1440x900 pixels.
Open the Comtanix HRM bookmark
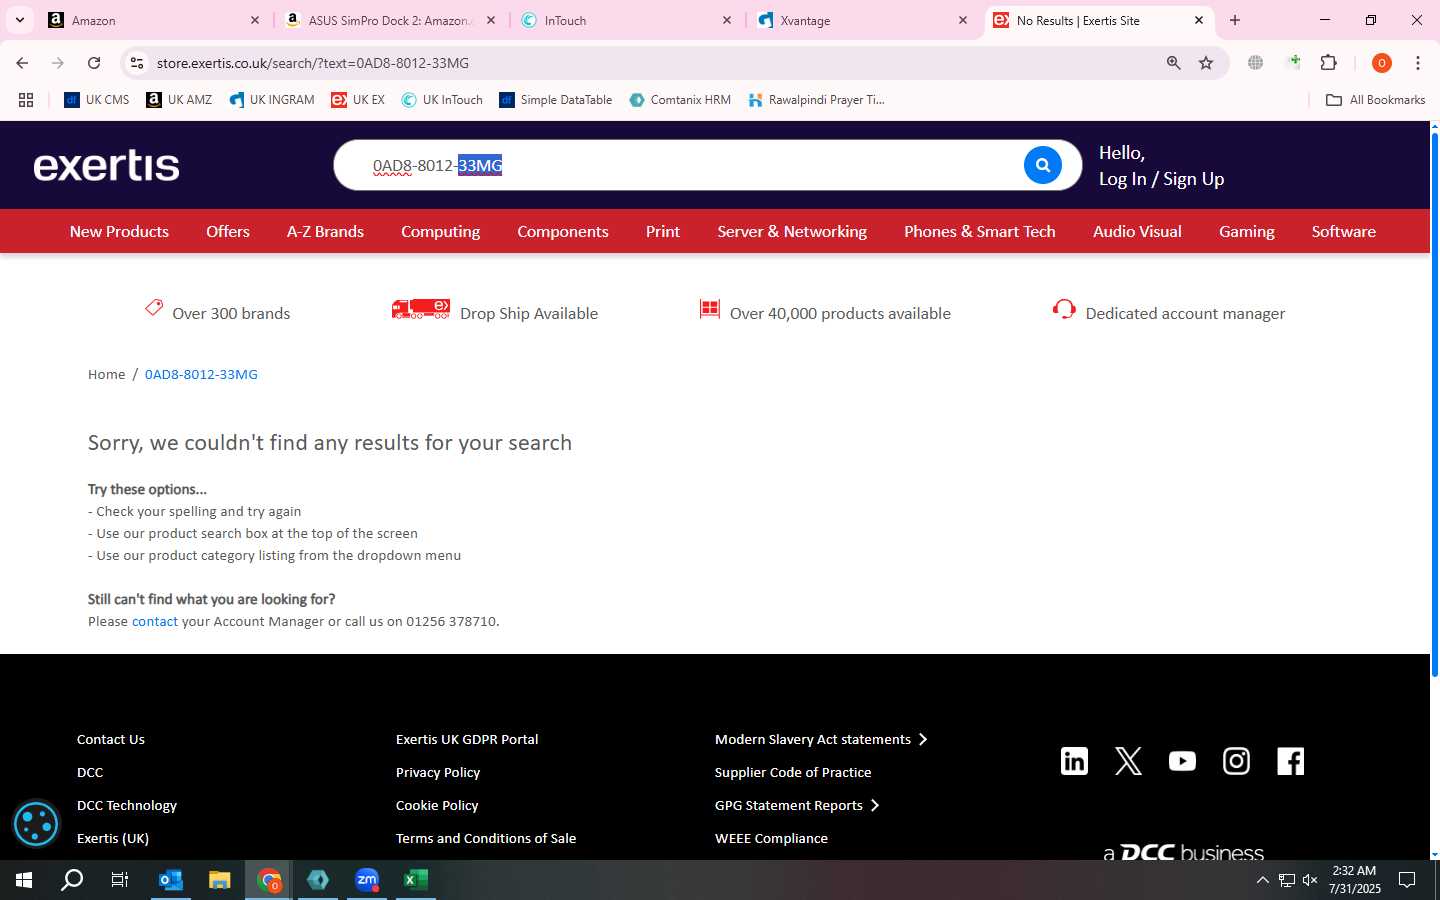[x=680, y=100]
